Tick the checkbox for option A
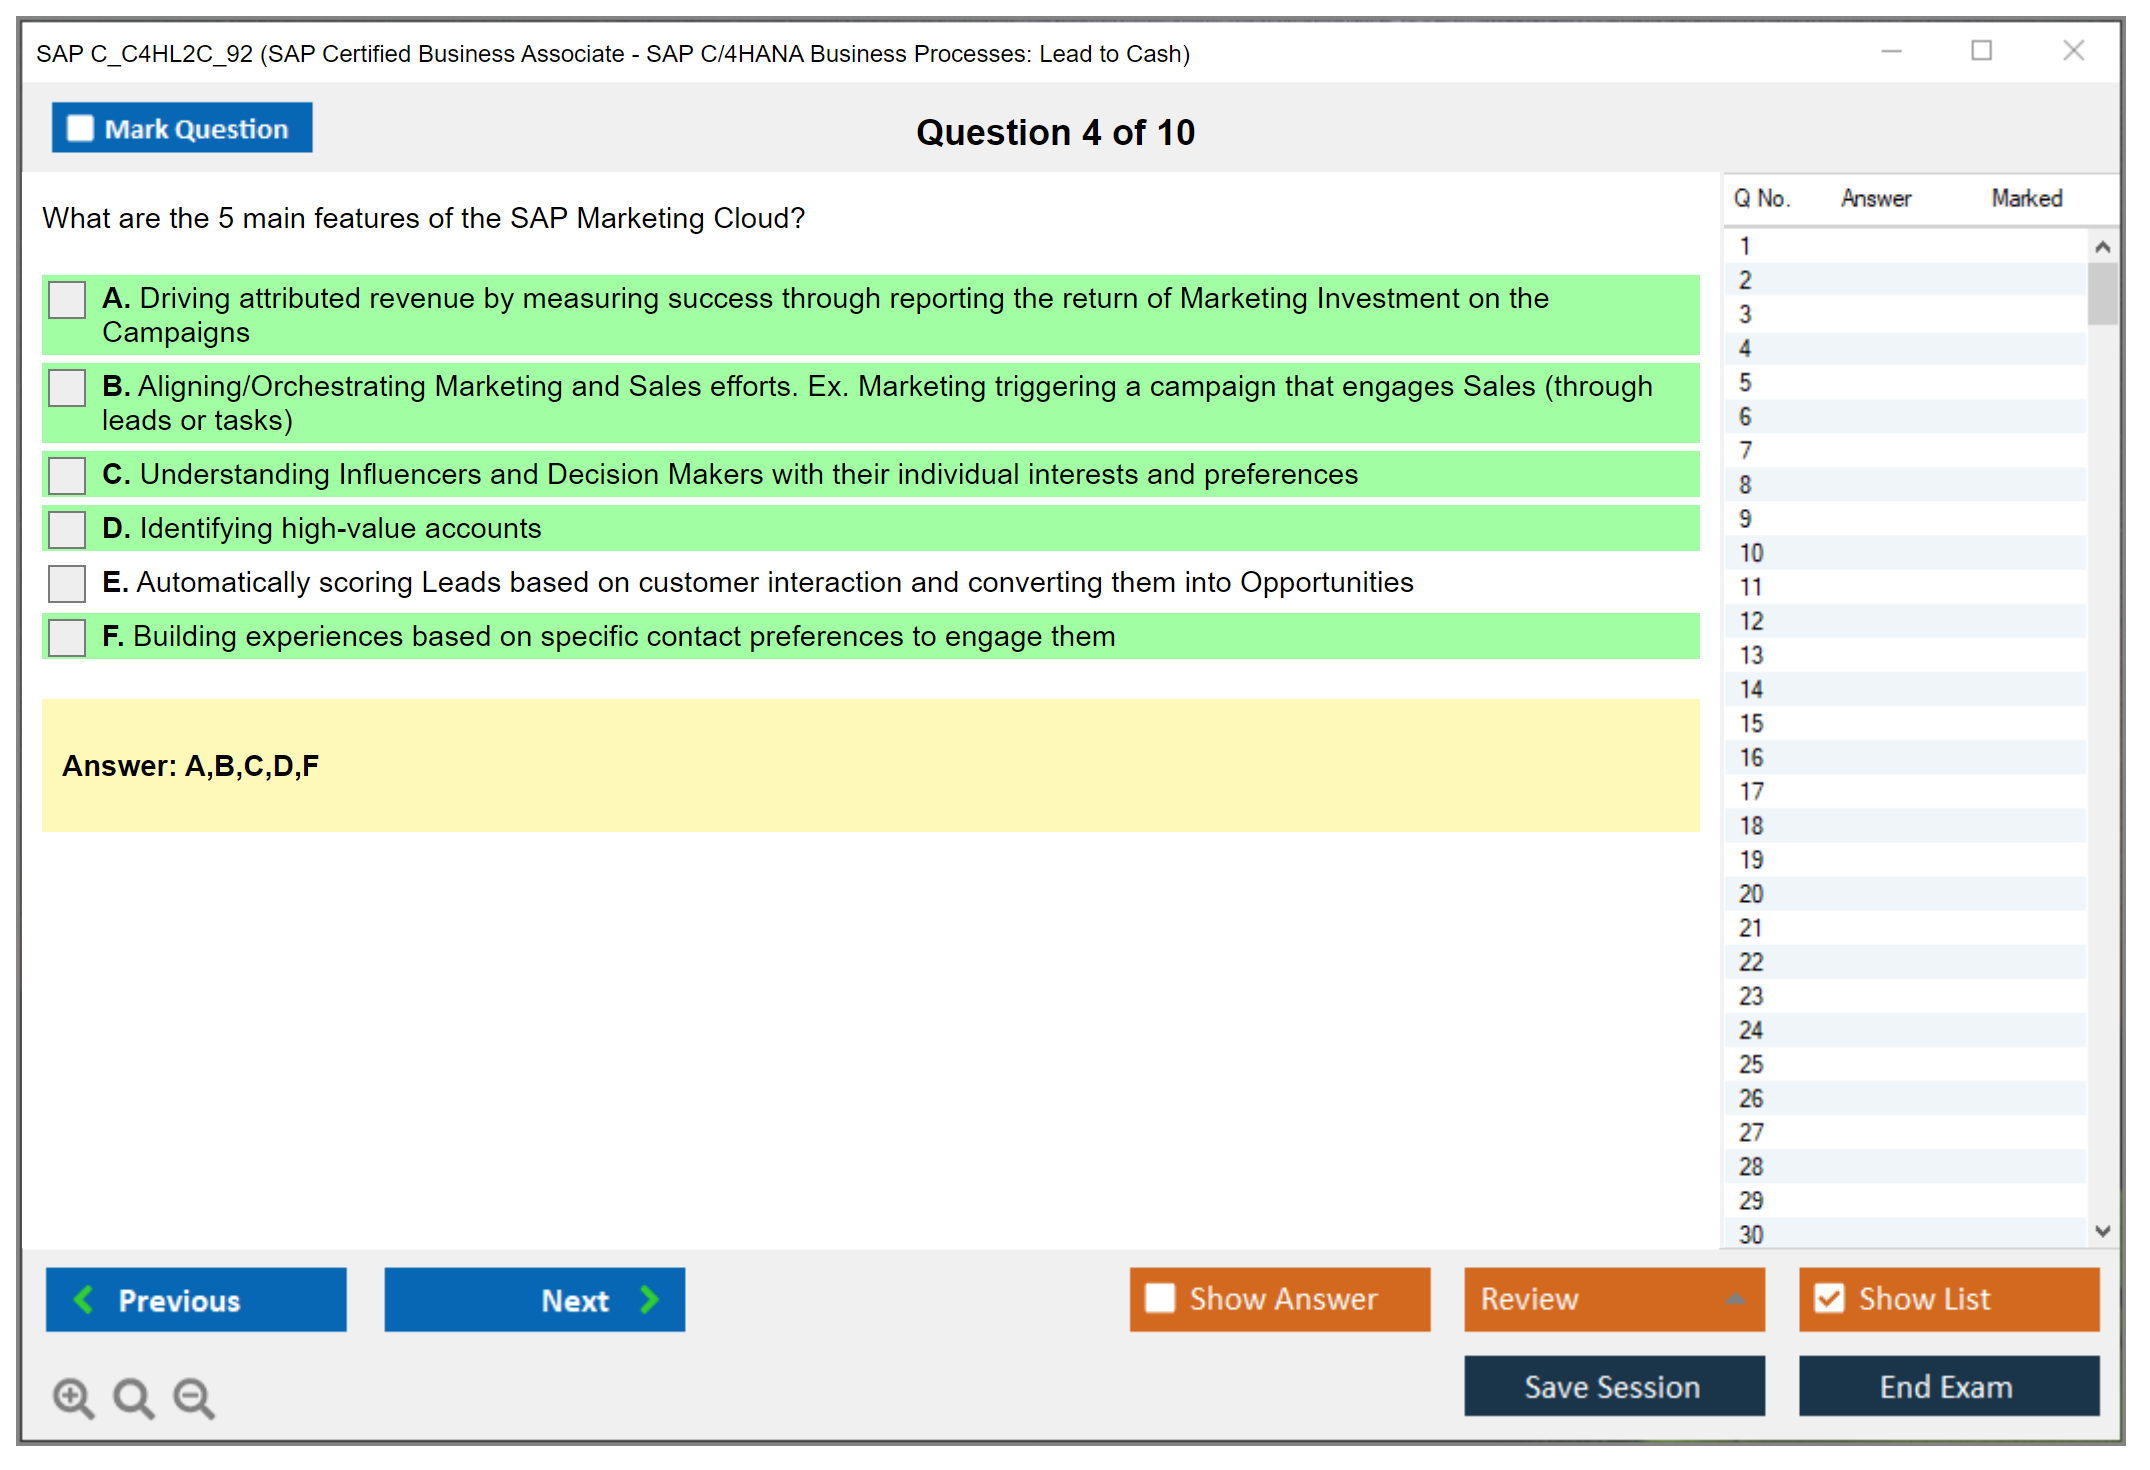The image size is (2150, 1470). [x=67, y=299]
